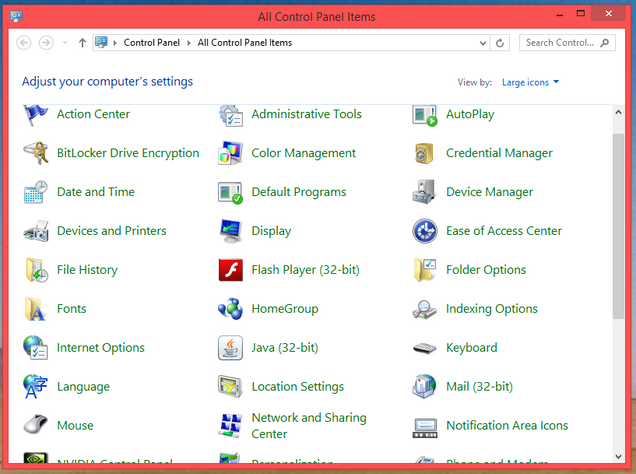Open the Credential Manager safe icon

[425, 154]
